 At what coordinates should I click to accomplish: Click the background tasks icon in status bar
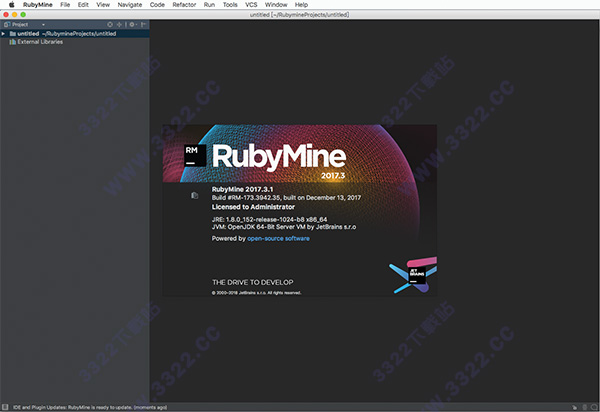(x=594, y=407)
